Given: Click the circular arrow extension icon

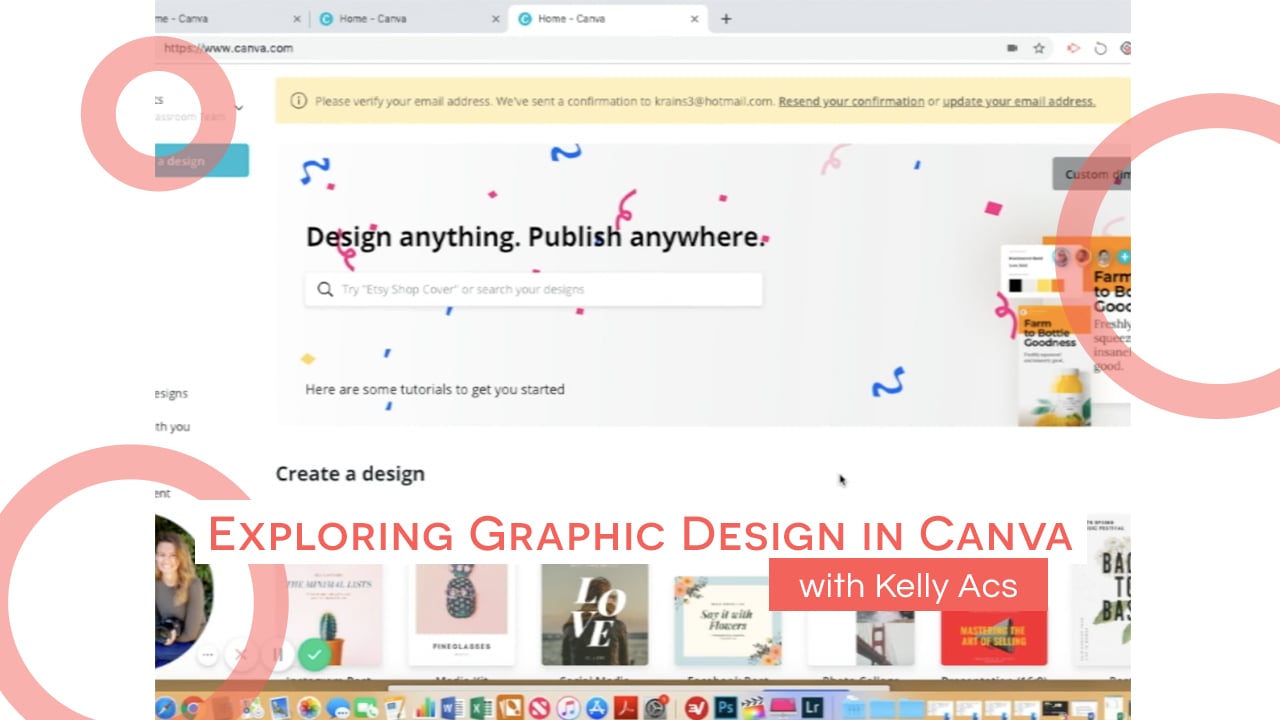Looking at the screenshot, I should click(x=1100, y=48).
